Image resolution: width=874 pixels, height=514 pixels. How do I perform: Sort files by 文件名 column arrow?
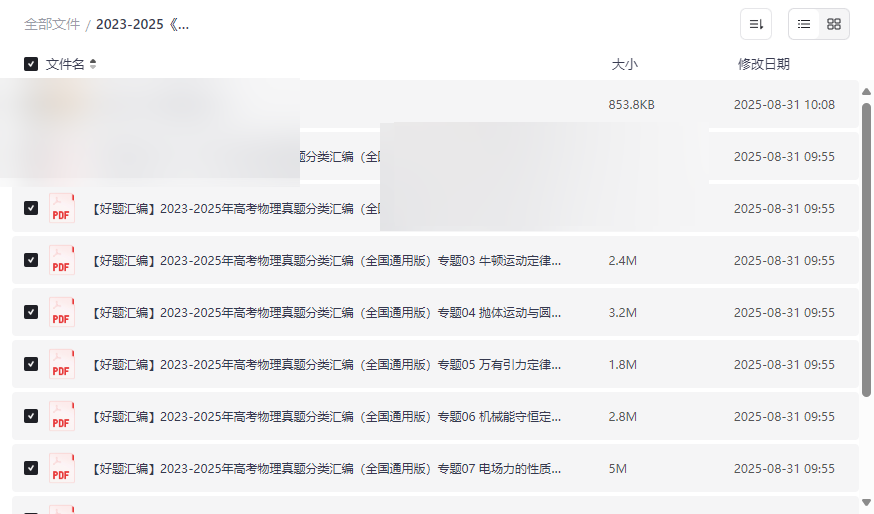93,64
